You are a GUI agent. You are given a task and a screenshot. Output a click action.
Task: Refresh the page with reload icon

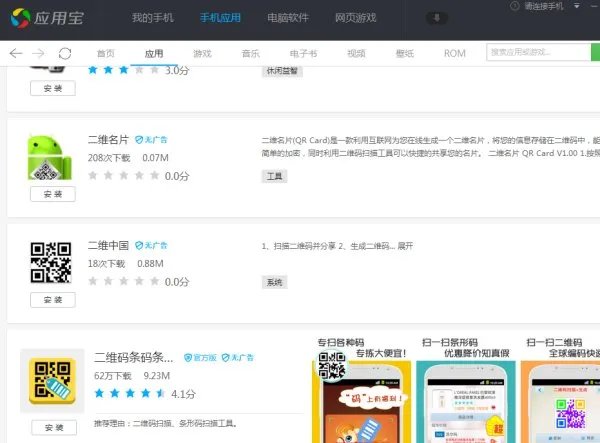(65, 53)
